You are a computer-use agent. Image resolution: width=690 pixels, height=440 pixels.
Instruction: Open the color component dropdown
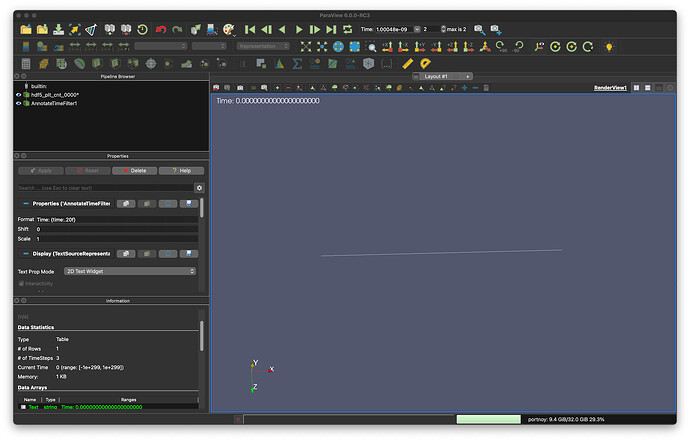tap(209, 46)
